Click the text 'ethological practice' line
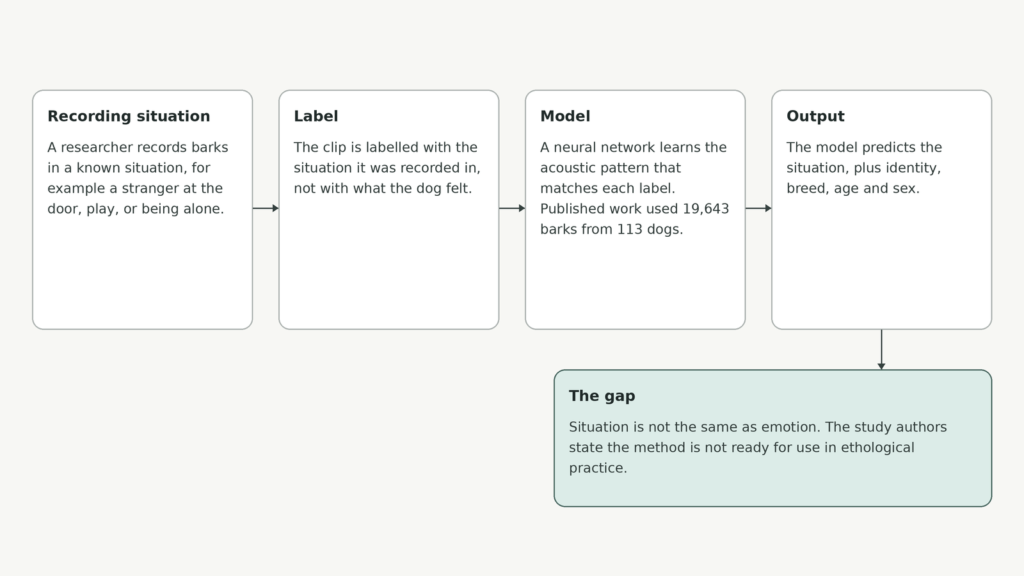 pyautogui.click(x=741, y=458)
